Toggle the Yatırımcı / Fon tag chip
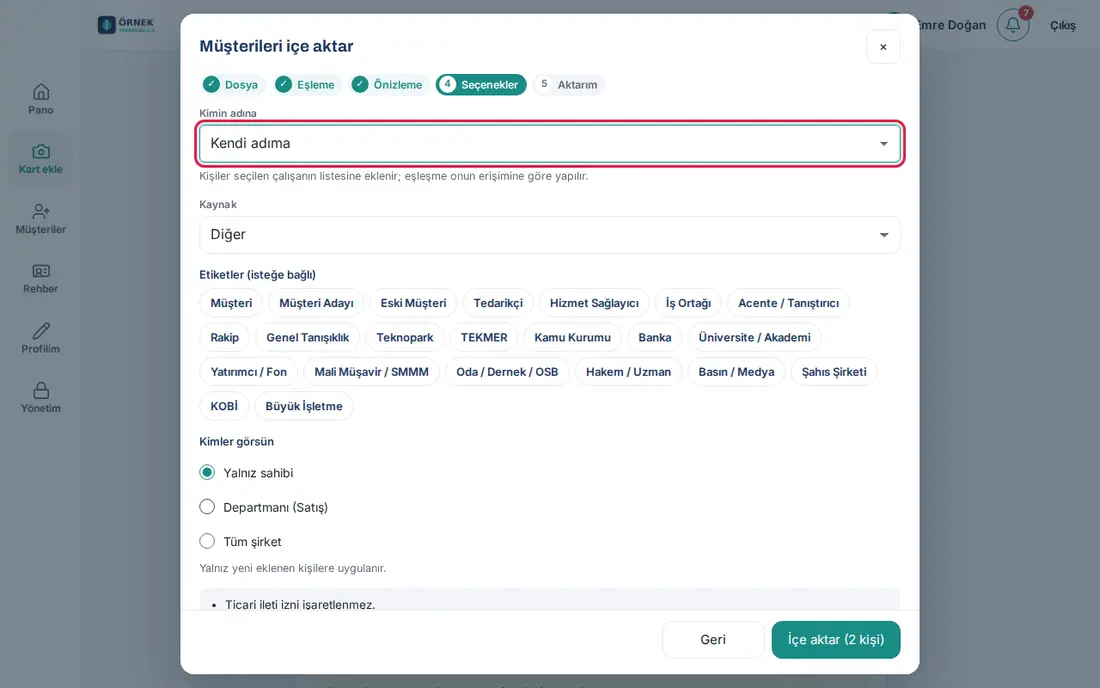1100x688 pixels. [248, 372]
